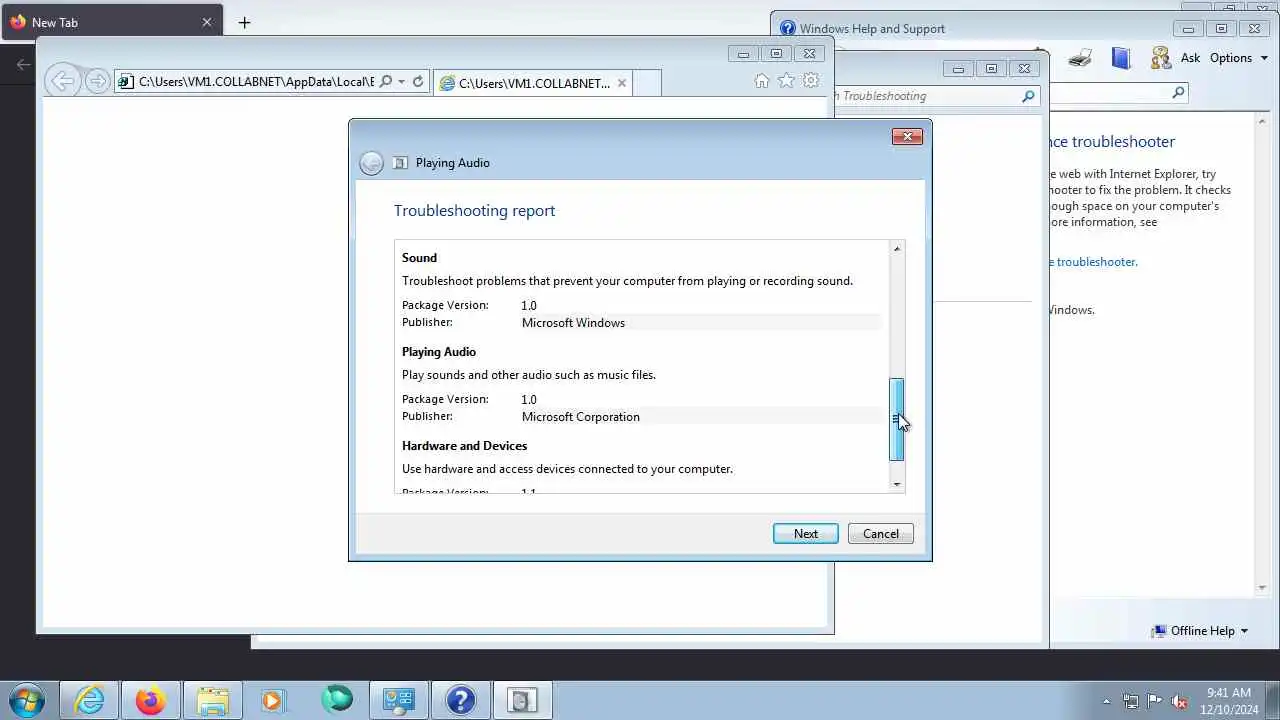Minimize the Internet Explorer window
This screenshot has width=1280, height=720.
(743, 54)
